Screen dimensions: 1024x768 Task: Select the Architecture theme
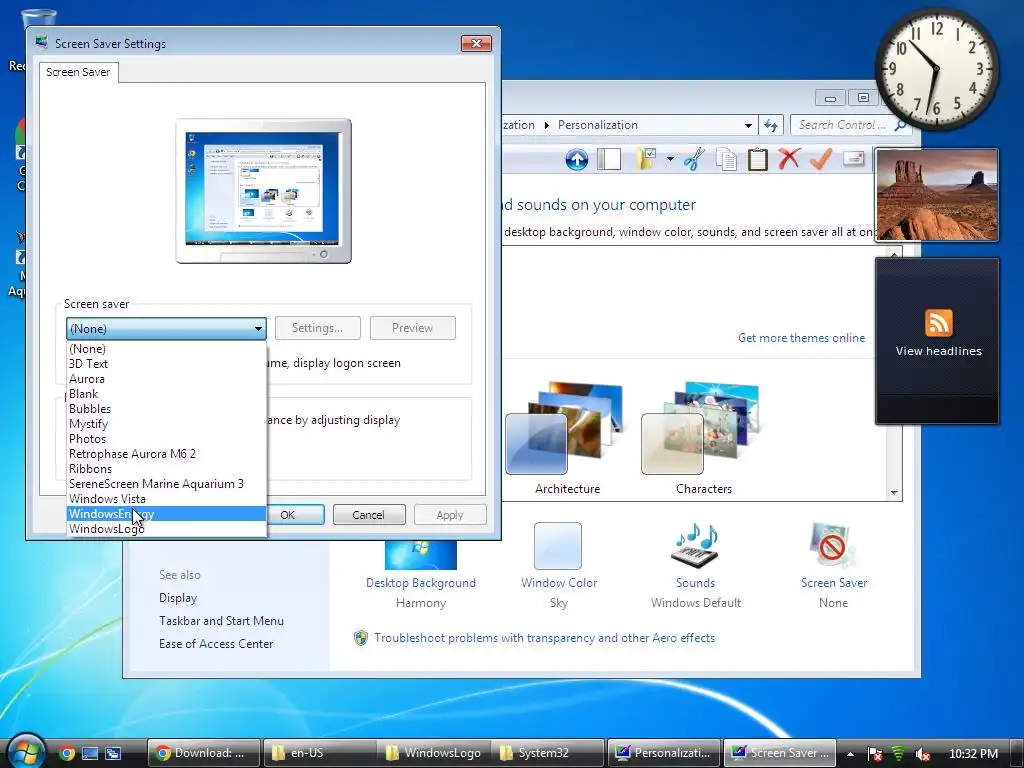point(566,439)
